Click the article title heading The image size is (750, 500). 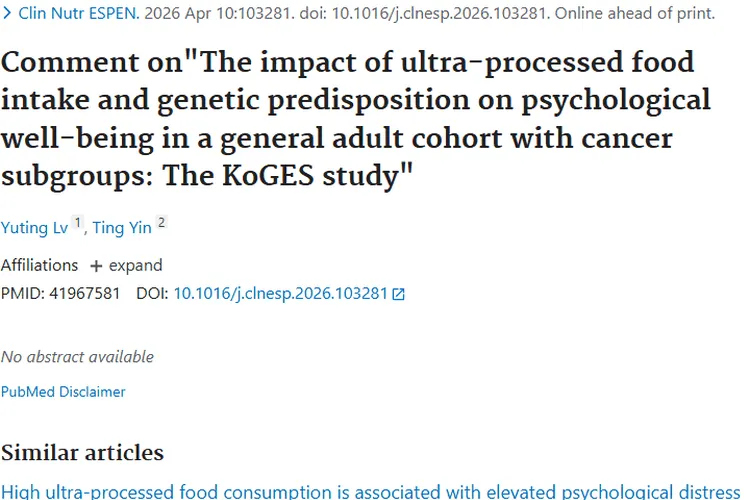(356, 118)
